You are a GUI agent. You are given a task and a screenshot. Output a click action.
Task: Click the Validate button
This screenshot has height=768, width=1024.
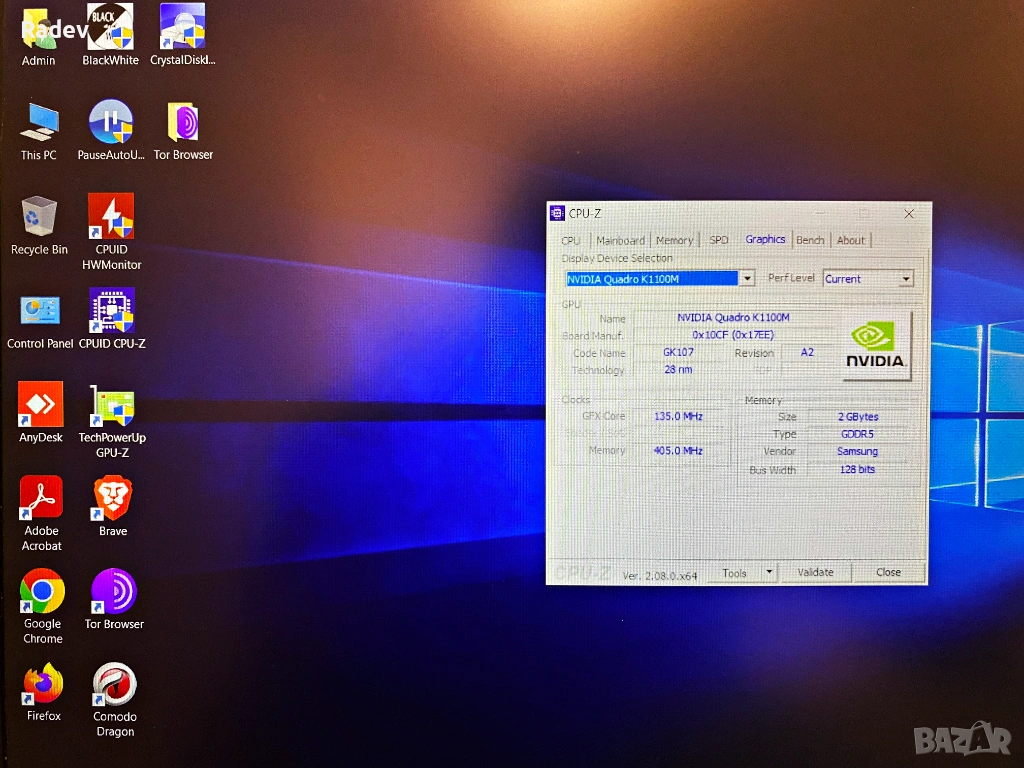click(815, 573)
